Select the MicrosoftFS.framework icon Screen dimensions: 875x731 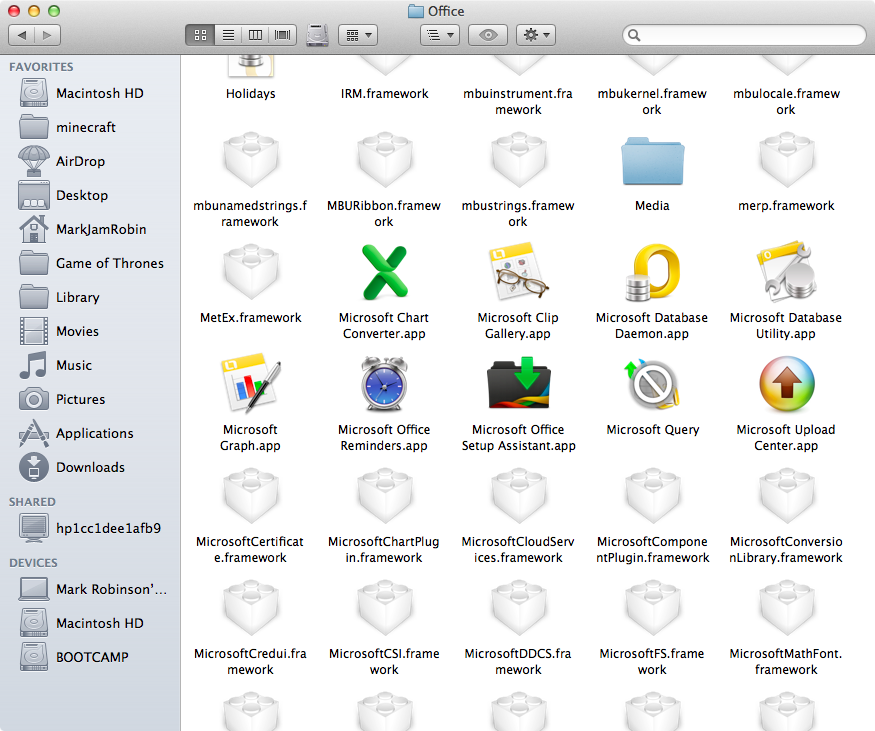[x=652, y=608]
